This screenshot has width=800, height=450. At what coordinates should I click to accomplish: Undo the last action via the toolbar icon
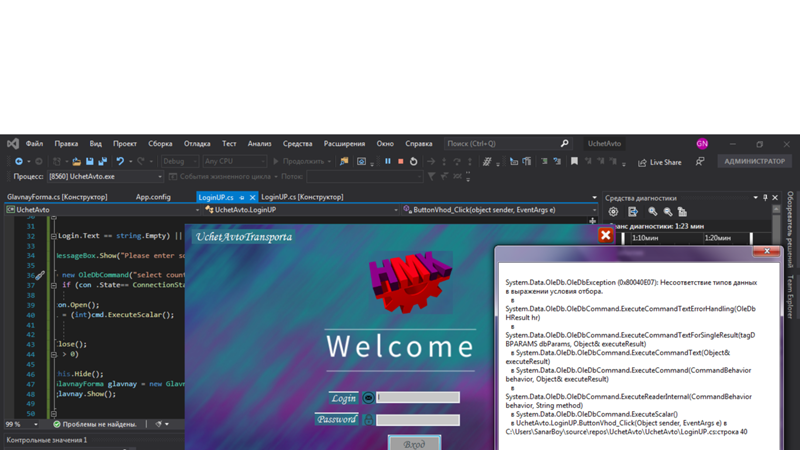click(120, 161)
